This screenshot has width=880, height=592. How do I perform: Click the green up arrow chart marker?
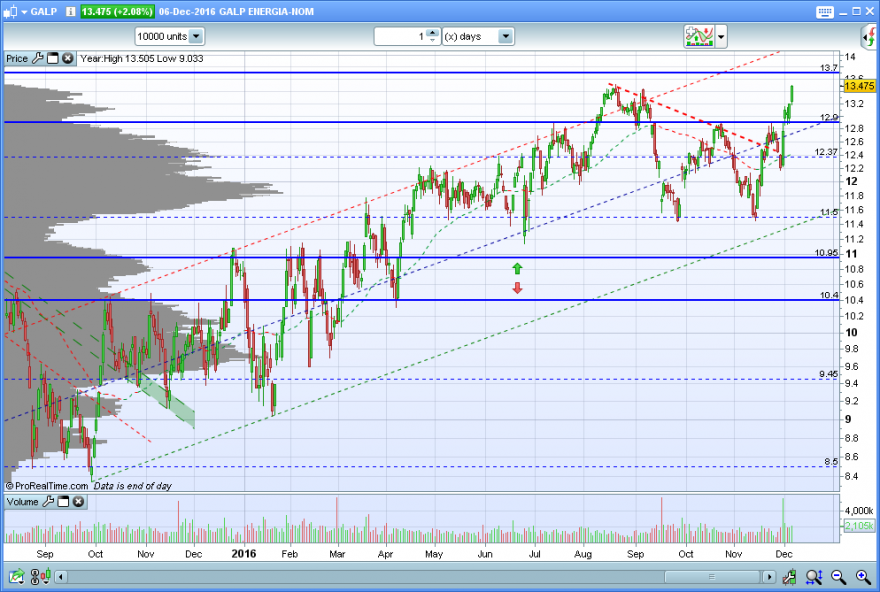(x=517, y=269)
